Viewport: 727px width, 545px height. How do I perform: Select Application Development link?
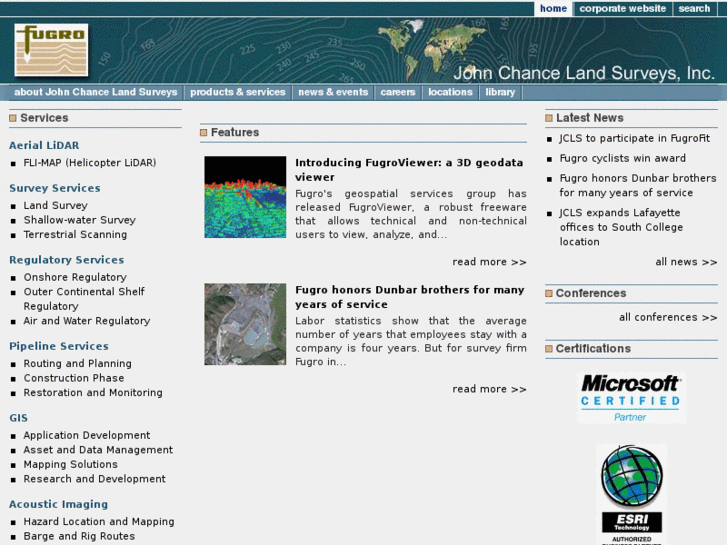coord(87,436)
